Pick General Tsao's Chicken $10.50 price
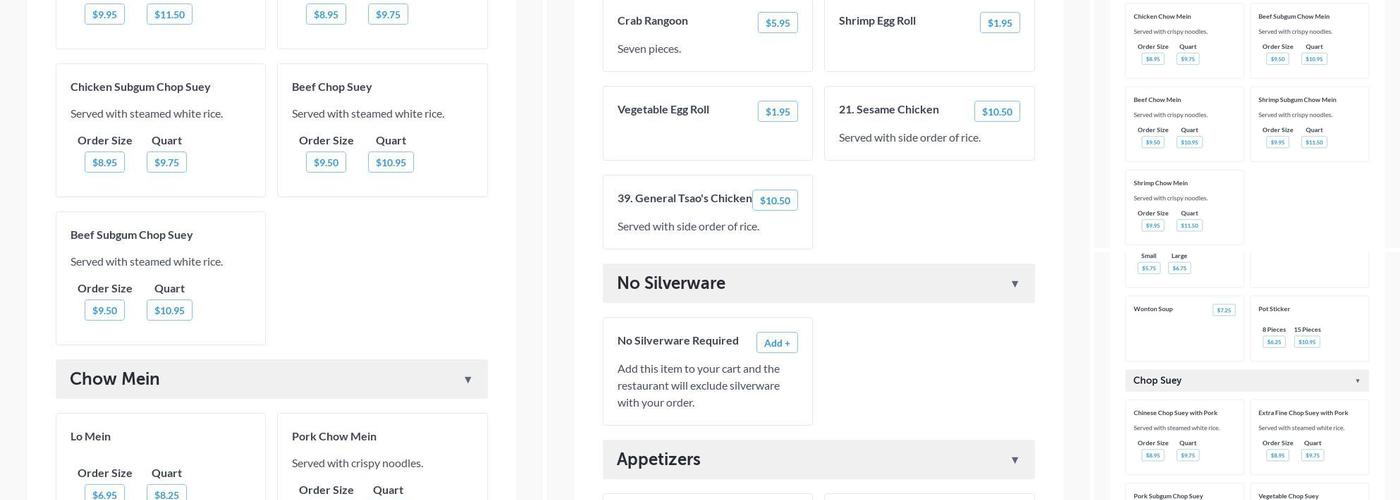 (x=774, y=201)
